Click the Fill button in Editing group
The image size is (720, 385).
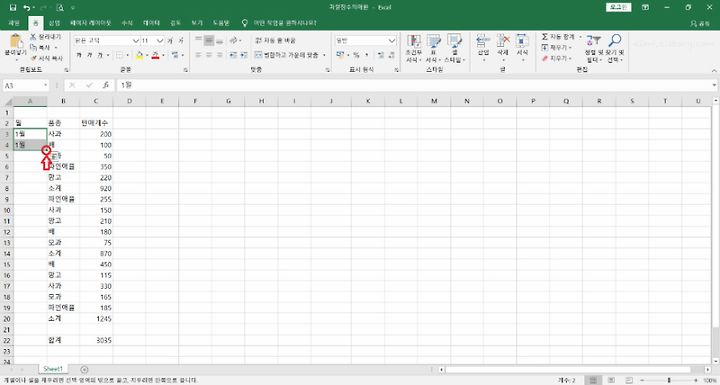557,47
